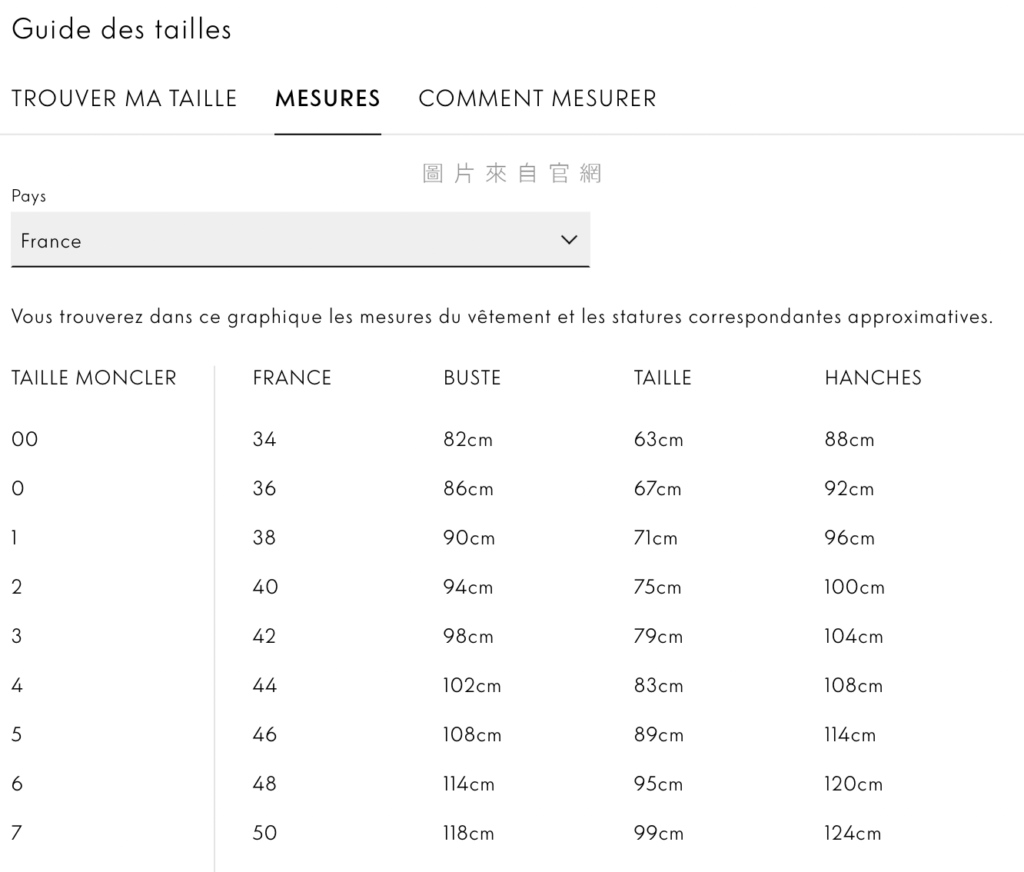Click the 75cm waist measurement

pos(658,587)
